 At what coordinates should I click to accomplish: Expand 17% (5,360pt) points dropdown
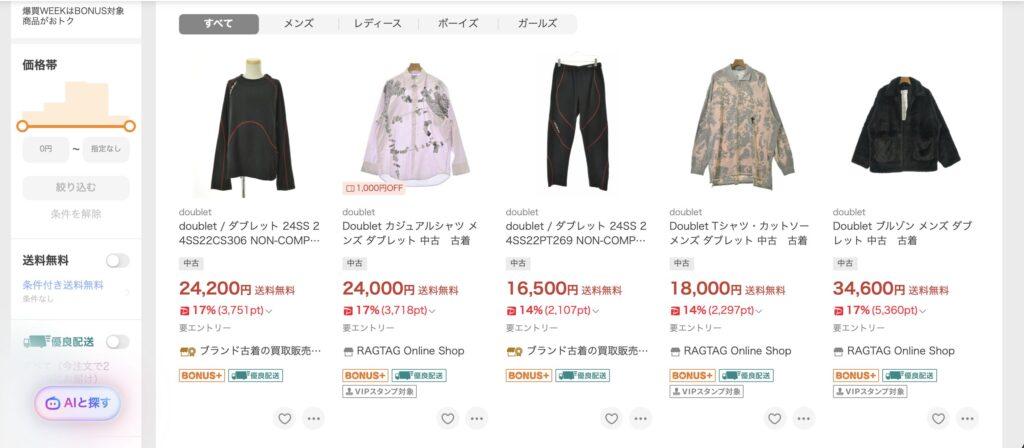coord(923,311)
